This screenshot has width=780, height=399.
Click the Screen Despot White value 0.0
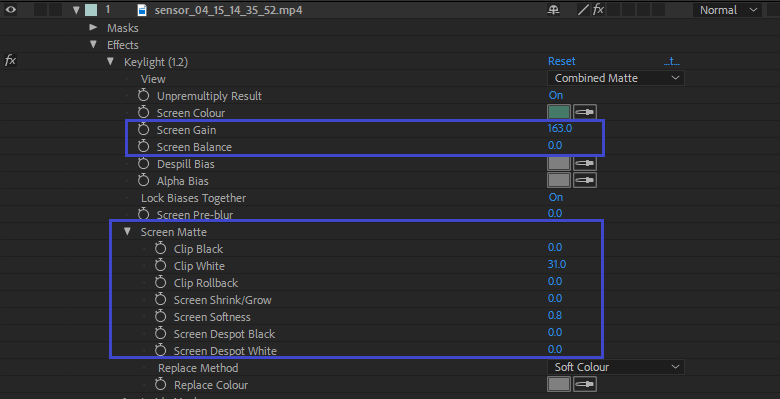click(x=555, y=349)
